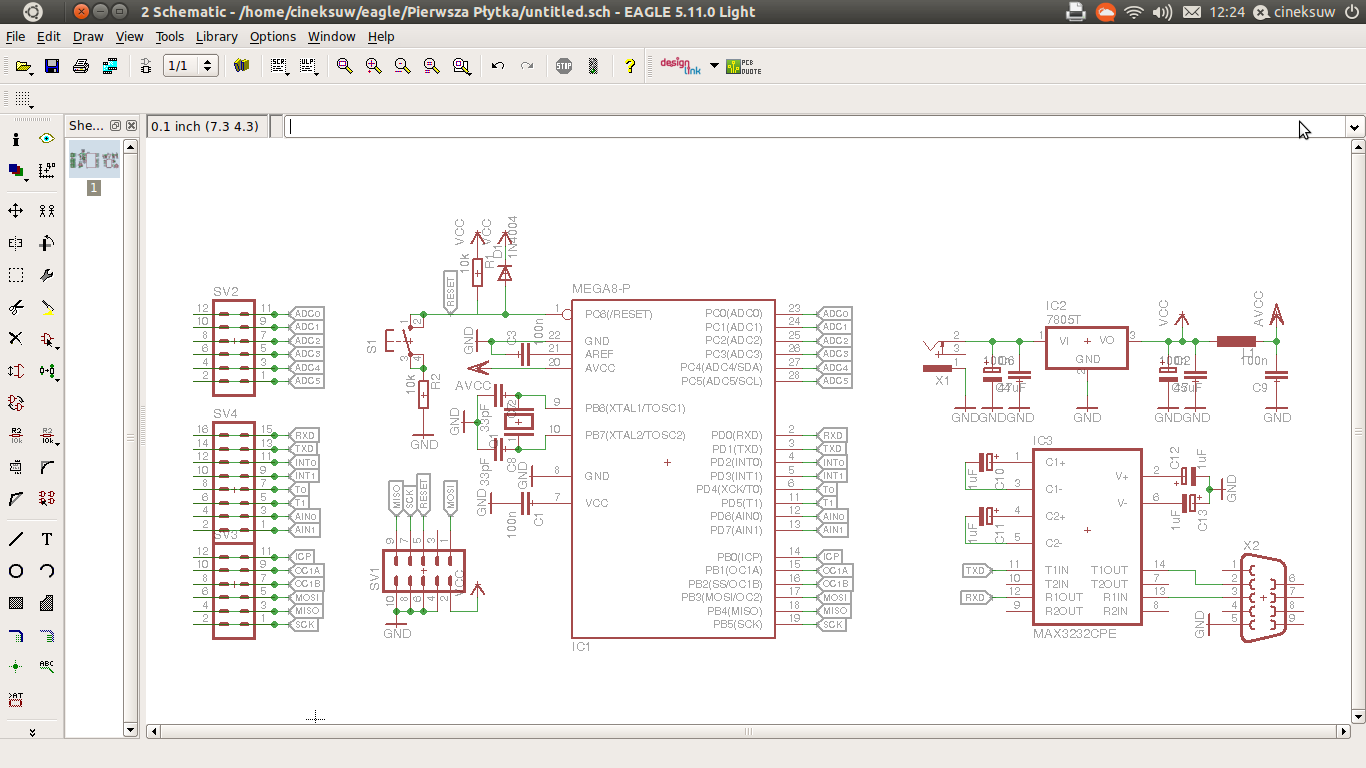Select the Mark origin tool
This screenshot has height=768, width=1366.
(47, 170)
